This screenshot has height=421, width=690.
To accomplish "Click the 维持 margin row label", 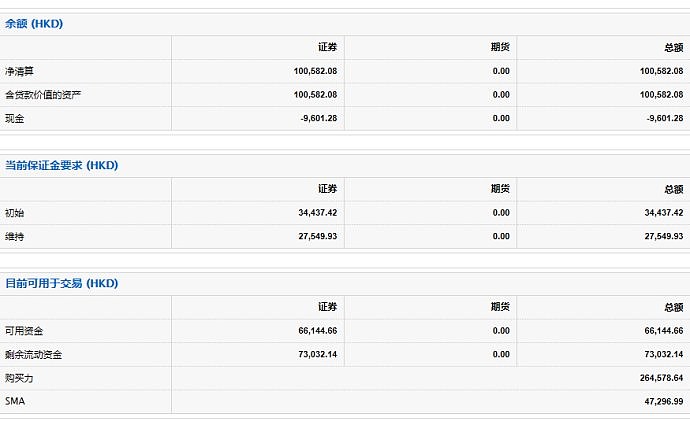I will 15,236.
